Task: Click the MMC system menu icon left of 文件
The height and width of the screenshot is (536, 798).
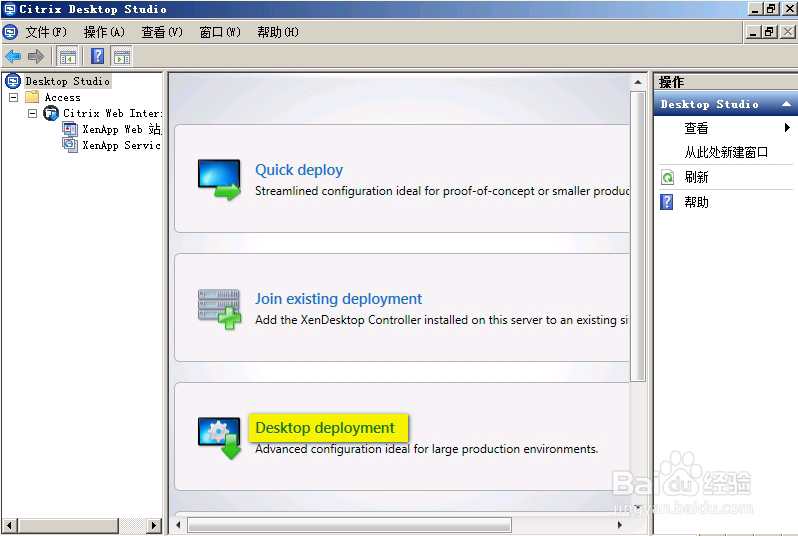Action: [x=10, y=32]
